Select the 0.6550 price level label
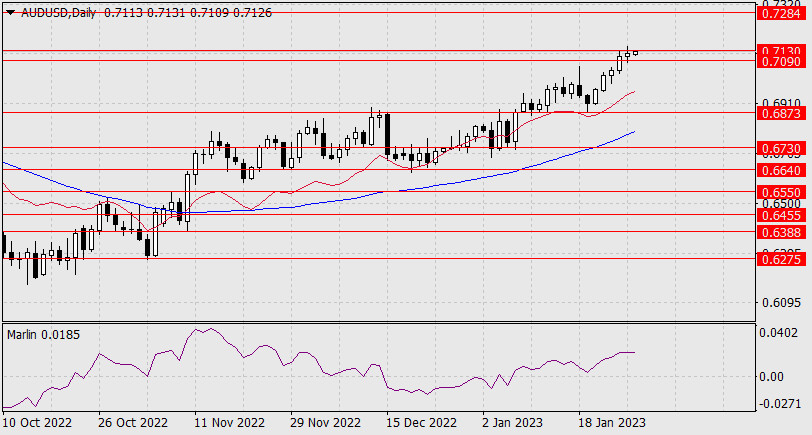 pyautogui.click(x=781, y=193)
